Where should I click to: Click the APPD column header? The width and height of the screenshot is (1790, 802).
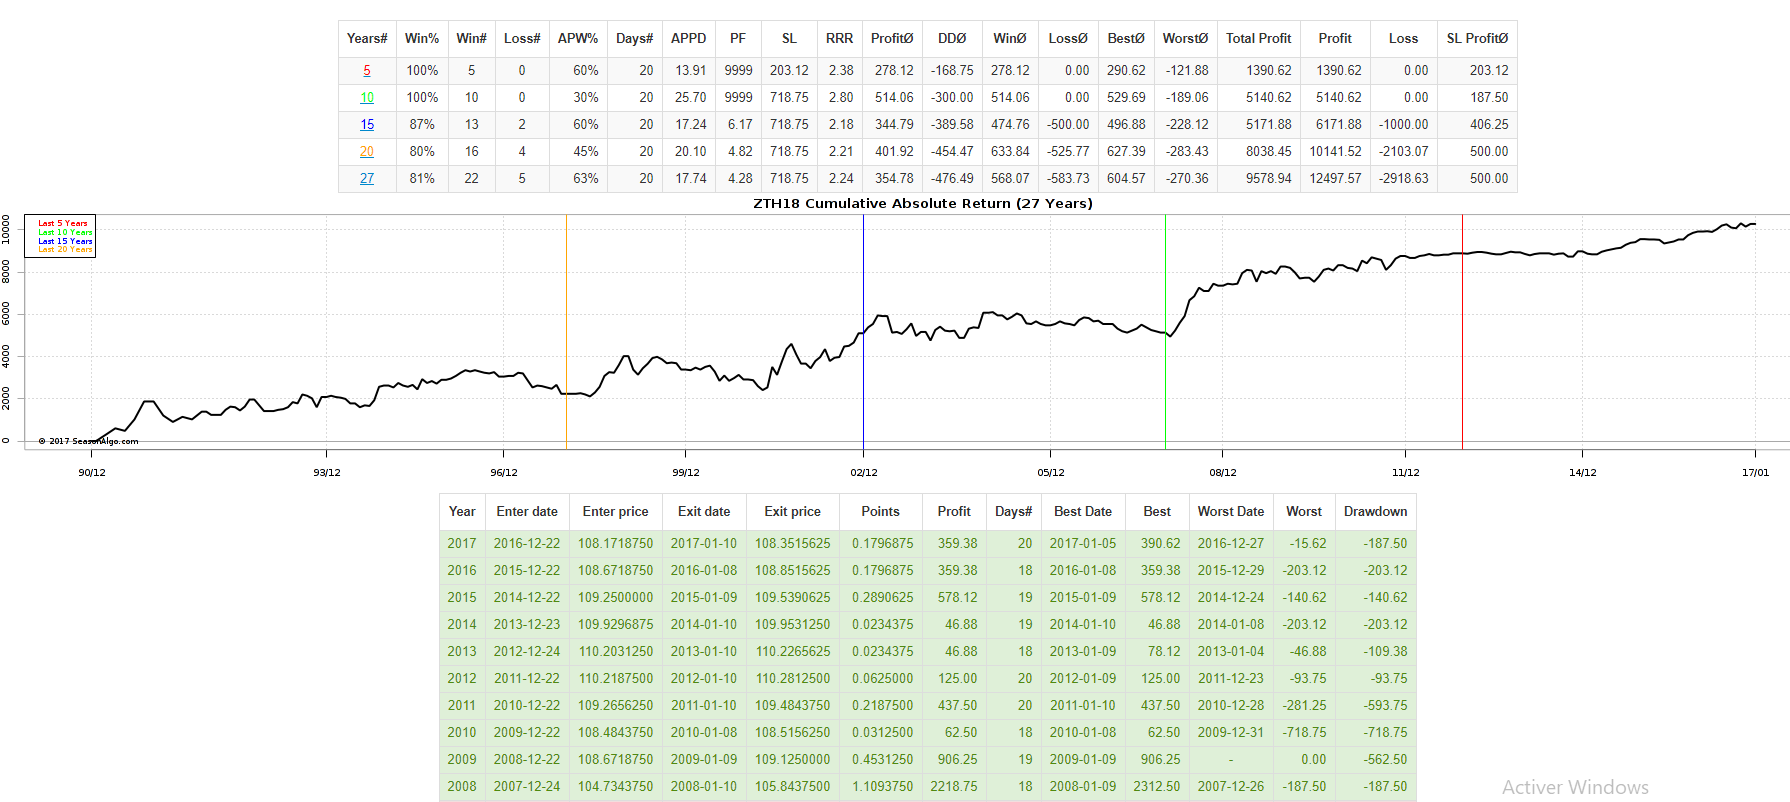pos(688,39)
